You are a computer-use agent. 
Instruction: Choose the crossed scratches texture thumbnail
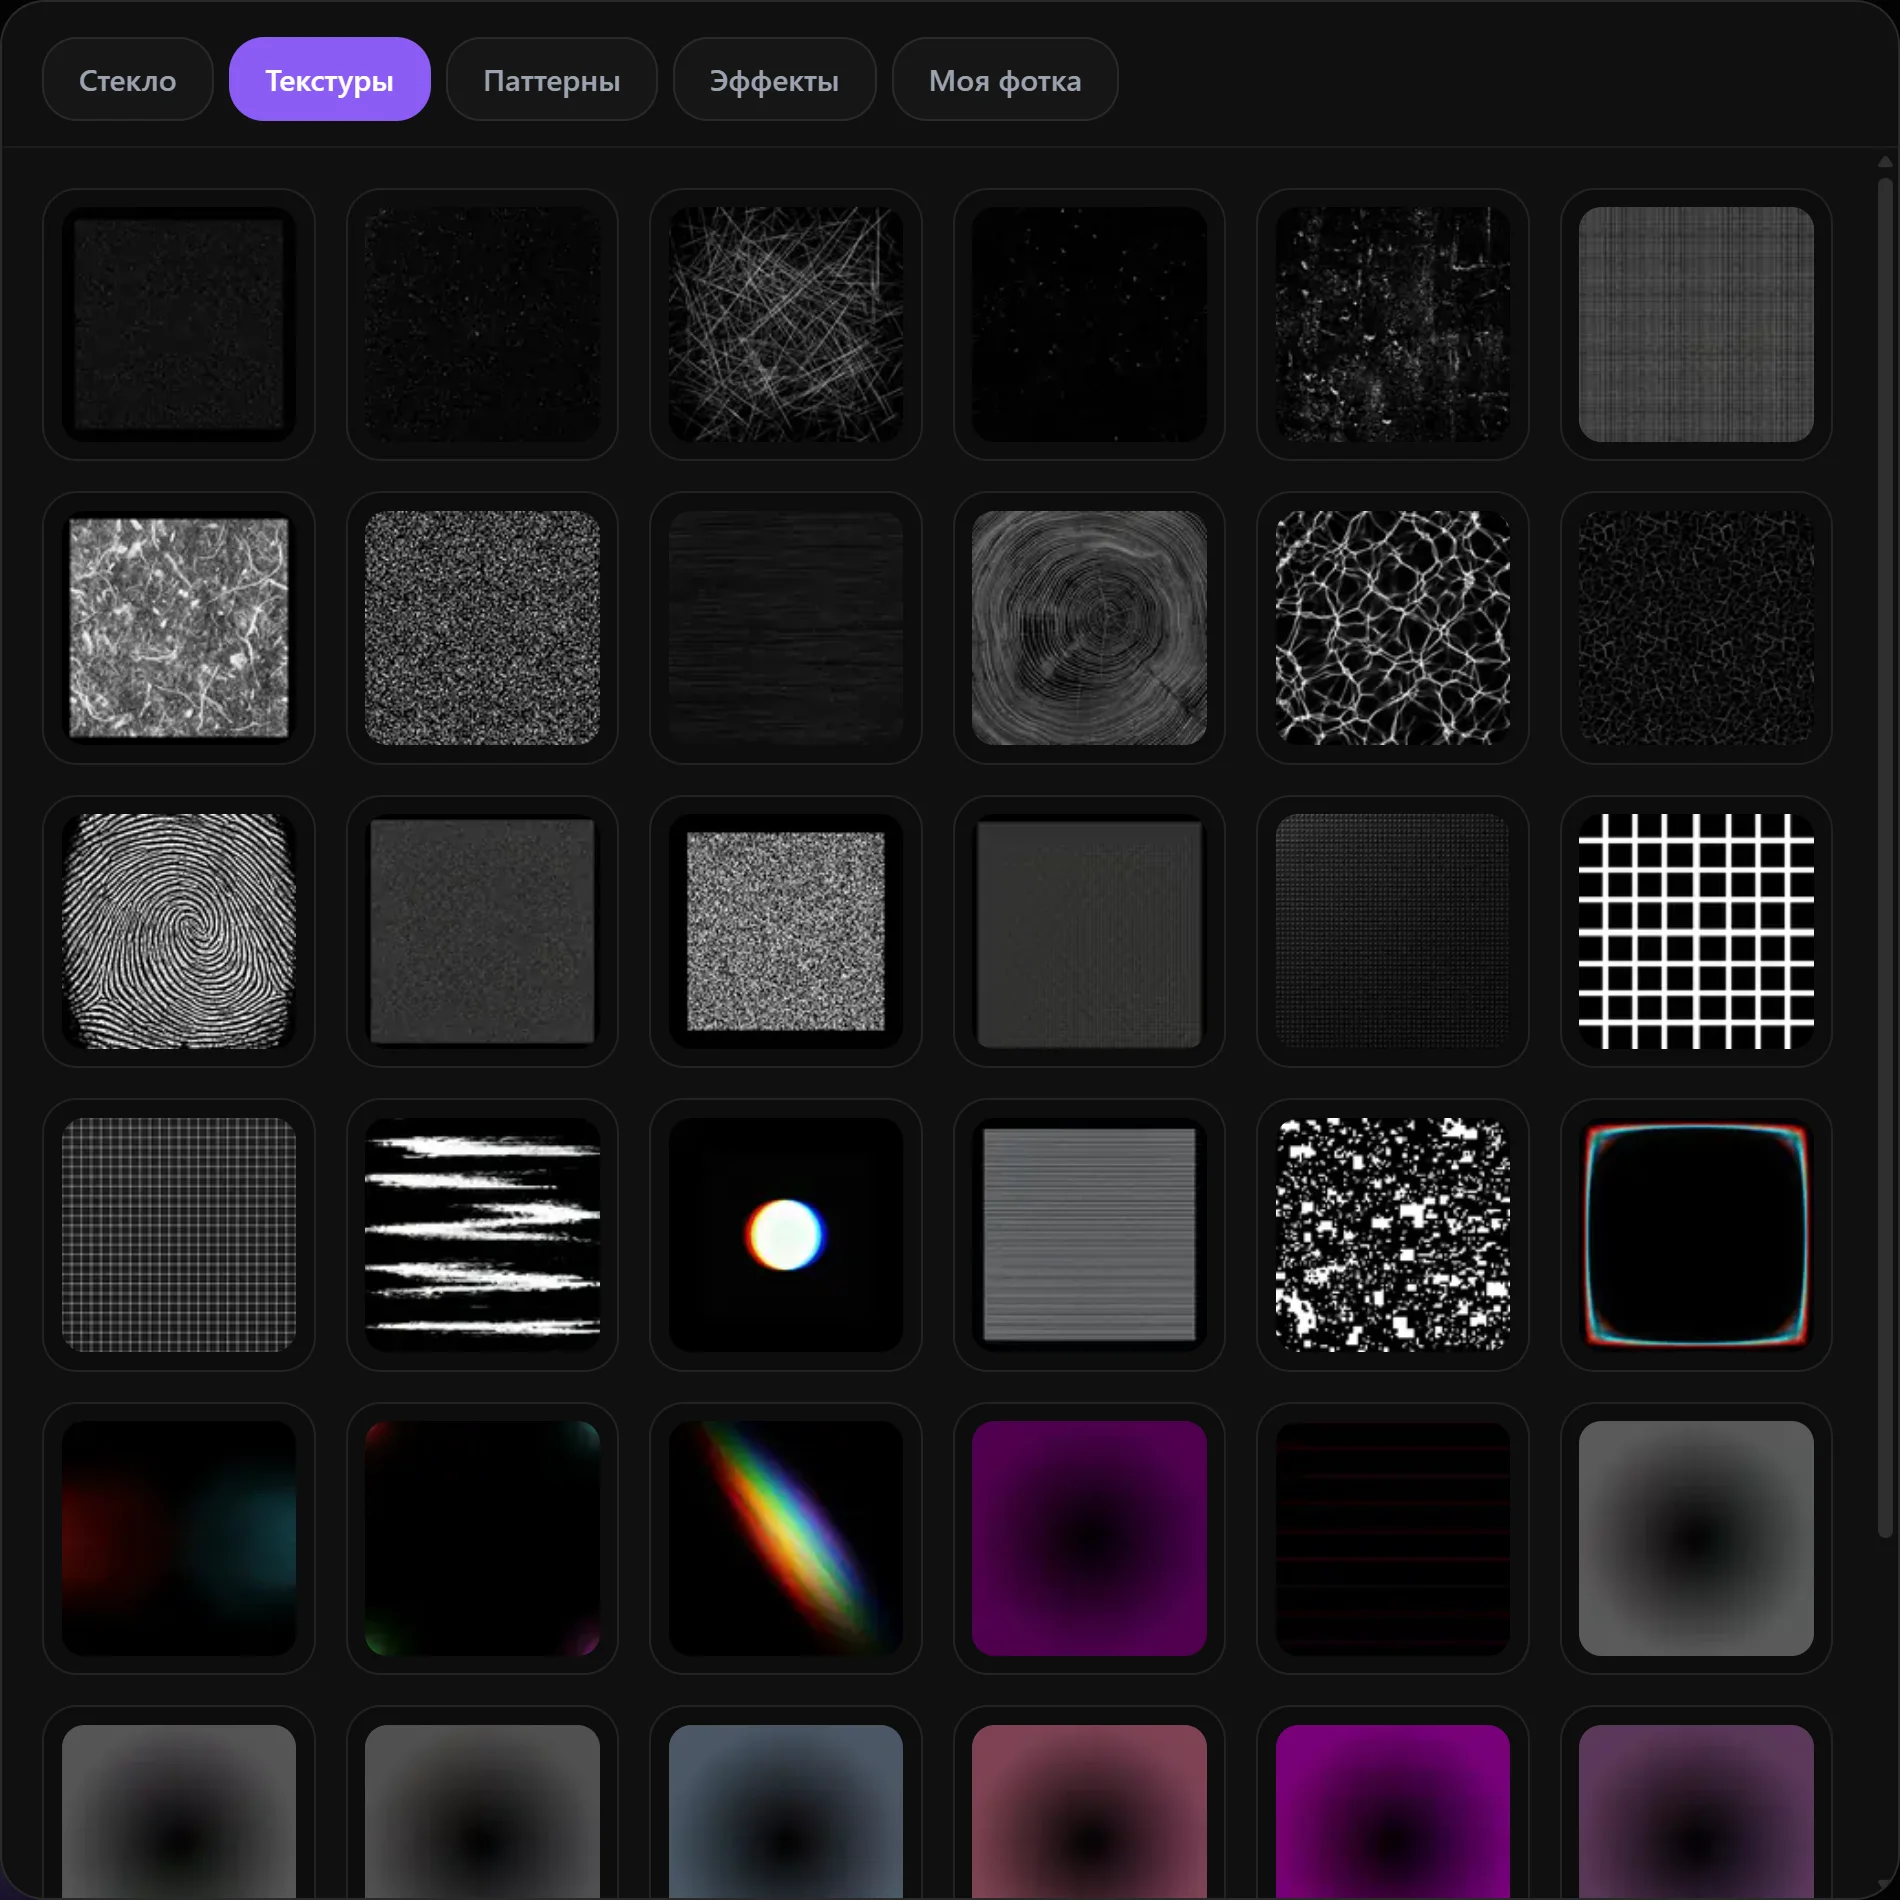785,324
